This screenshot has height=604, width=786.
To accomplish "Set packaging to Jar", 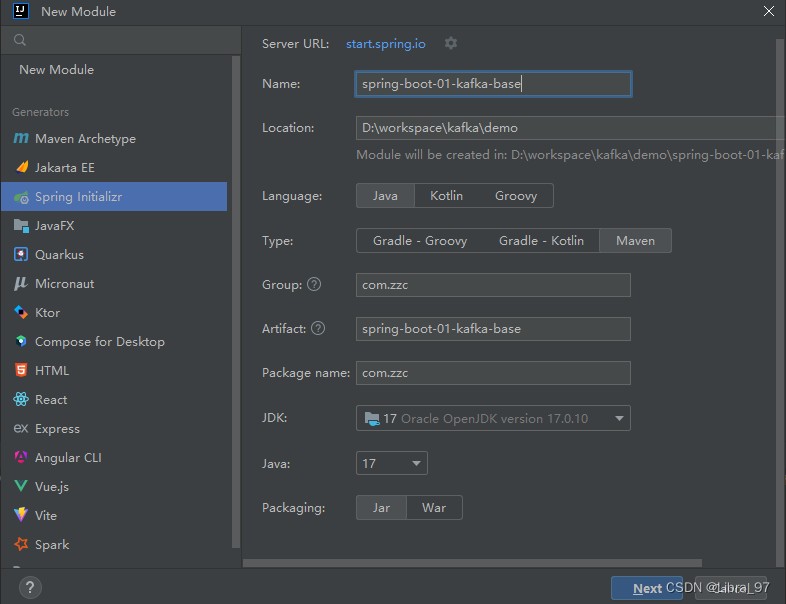I will pyautogui.click(x=381, y=508).
